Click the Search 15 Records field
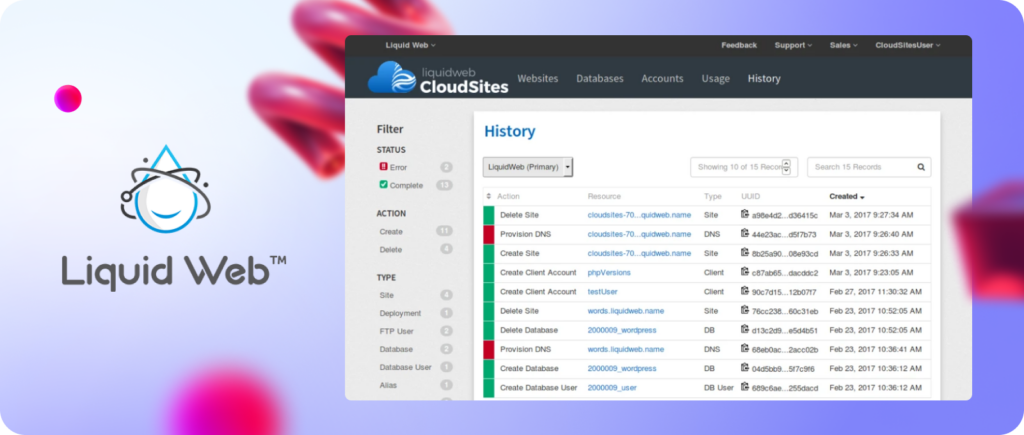This screenshot has width=1024, height=435. (860, 167)
